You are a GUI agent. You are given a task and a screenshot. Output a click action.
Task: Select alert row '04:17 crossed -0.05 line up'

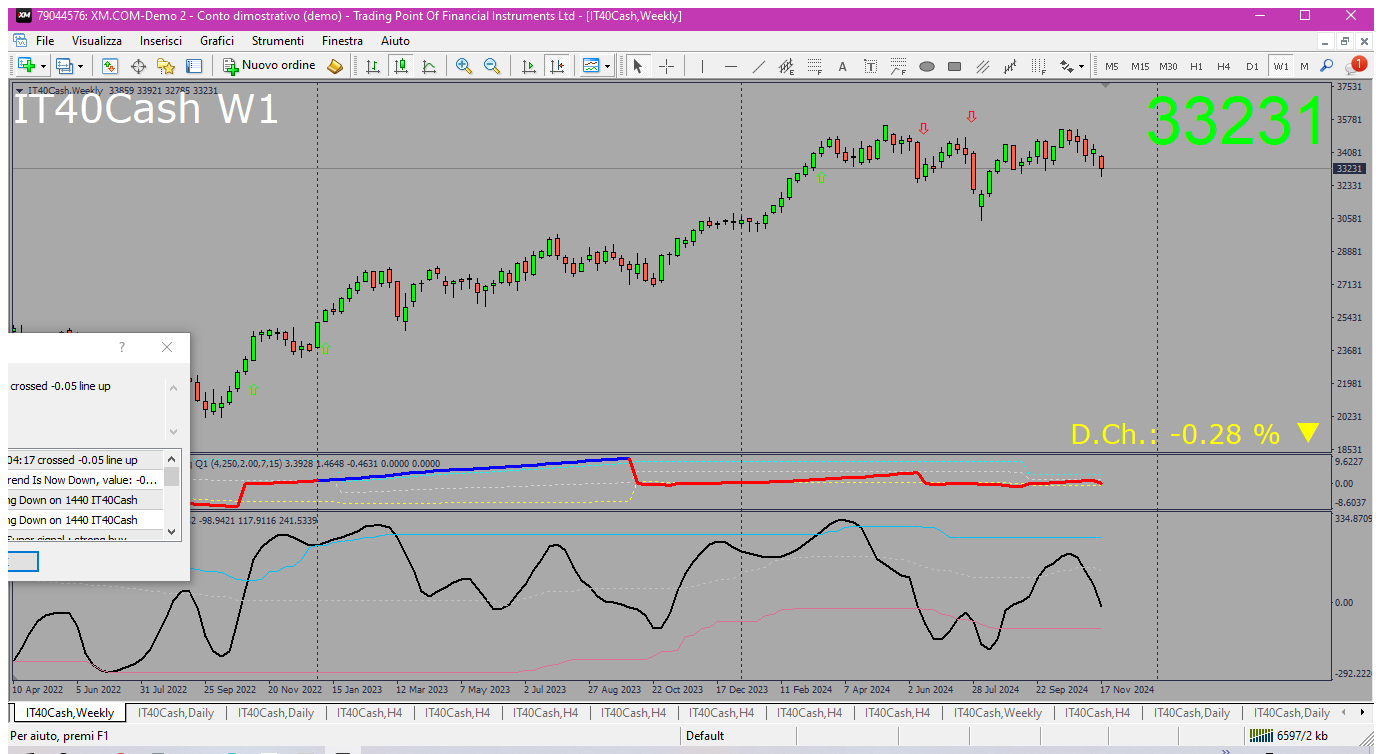click(x=86, y=460)
